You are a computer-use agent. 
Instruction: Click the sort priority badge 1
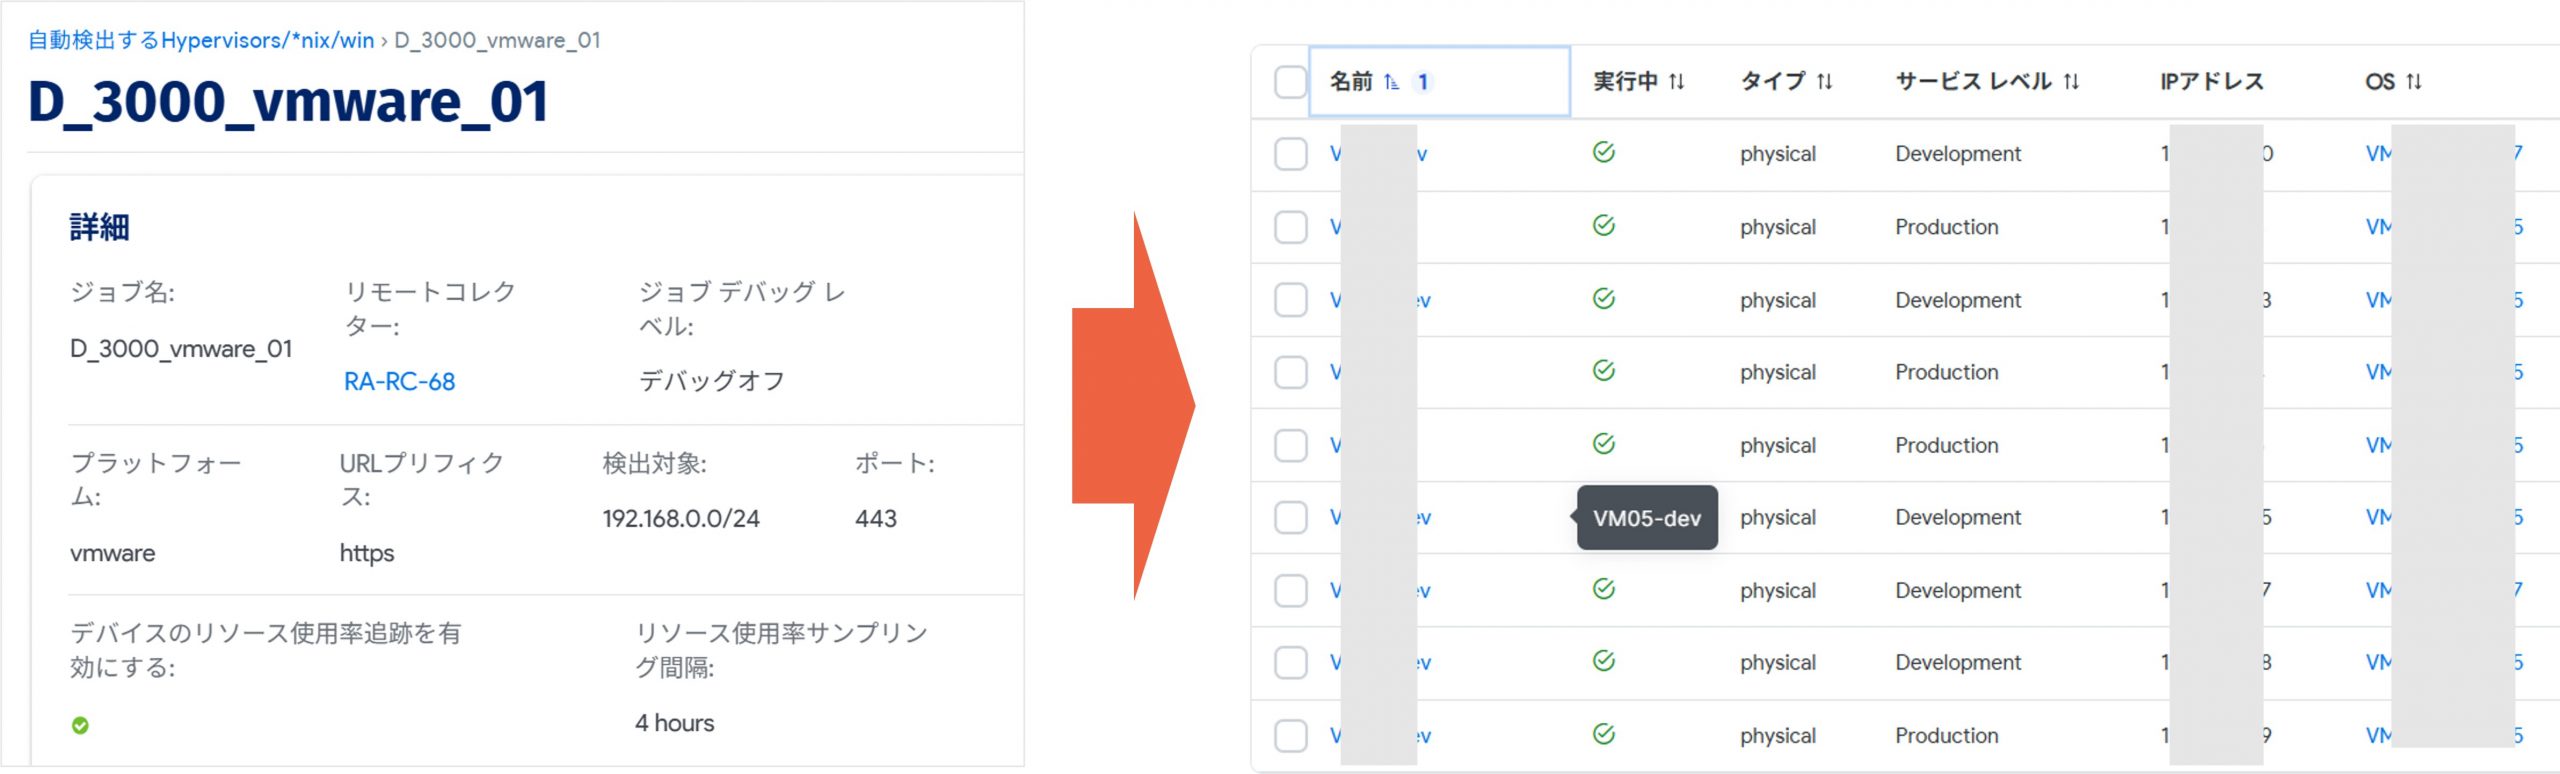point(1423,82)
